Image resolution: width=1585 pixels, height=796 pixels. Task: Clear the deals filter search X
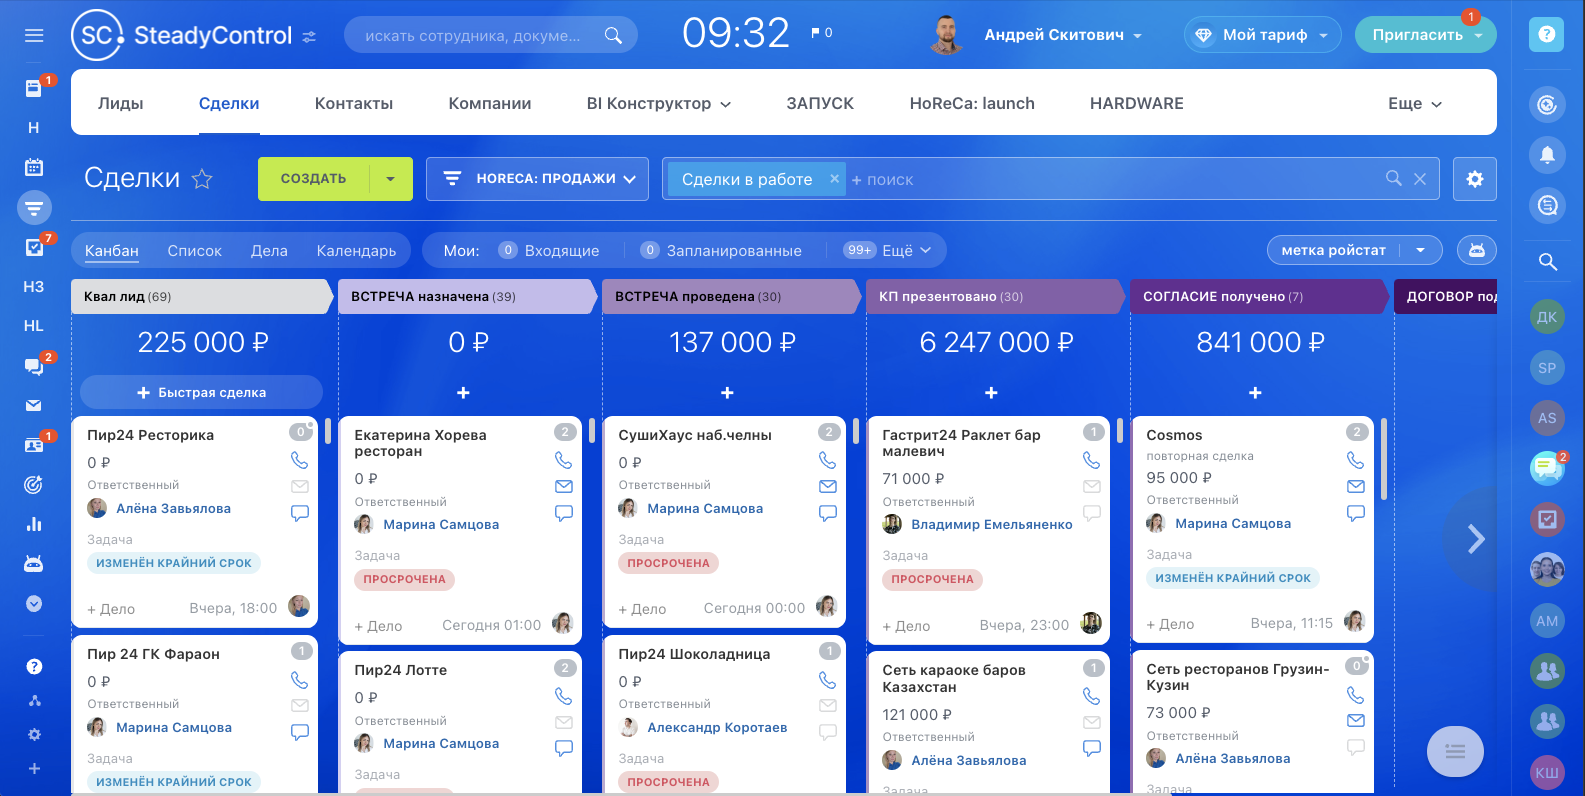(1420, 179)
